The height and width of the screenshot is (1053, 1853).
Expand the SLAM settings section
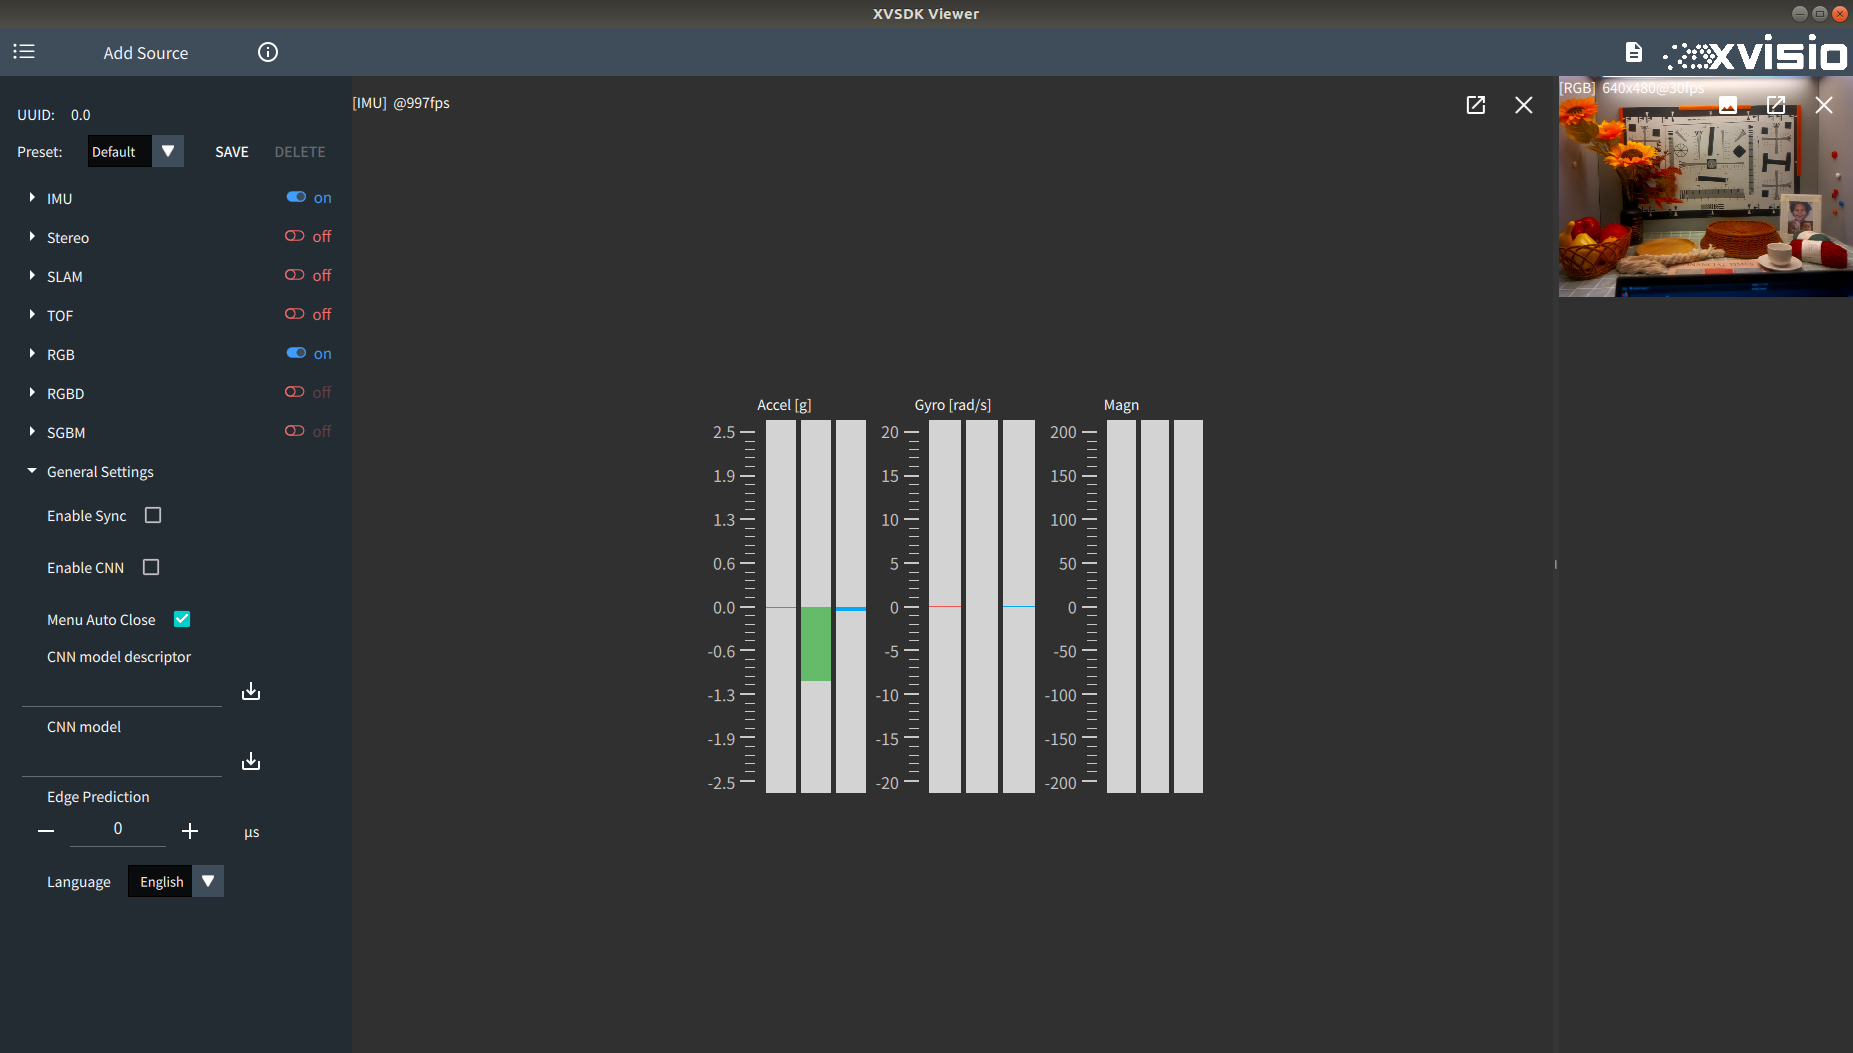[32, 276]
